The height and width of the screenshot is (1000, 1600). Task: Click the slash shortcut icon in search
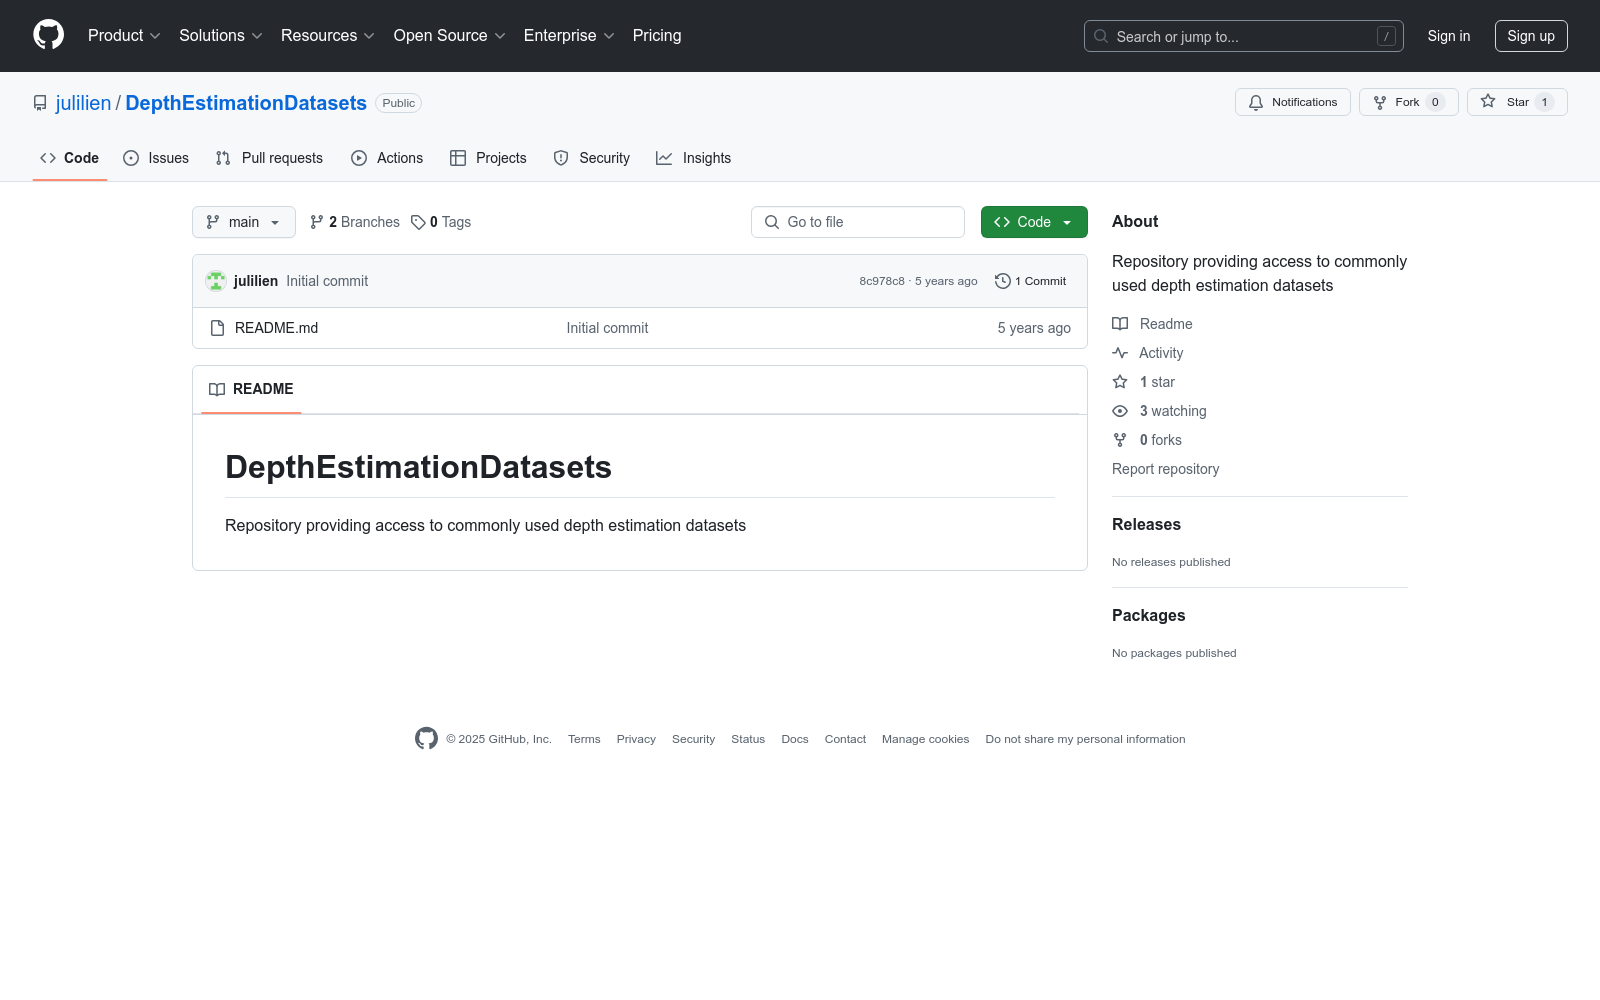(1386, 36)
